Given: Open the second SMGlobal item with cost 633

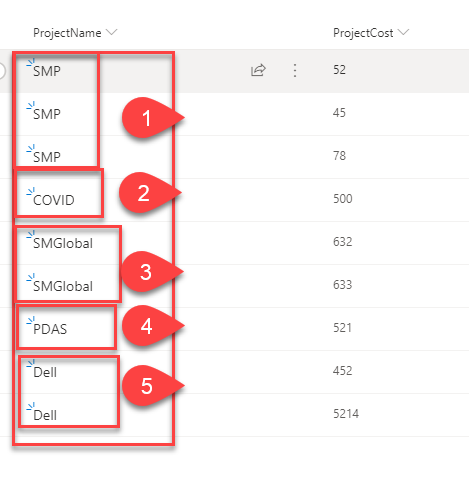Looking at the screenshot, I should click(63, 286).
